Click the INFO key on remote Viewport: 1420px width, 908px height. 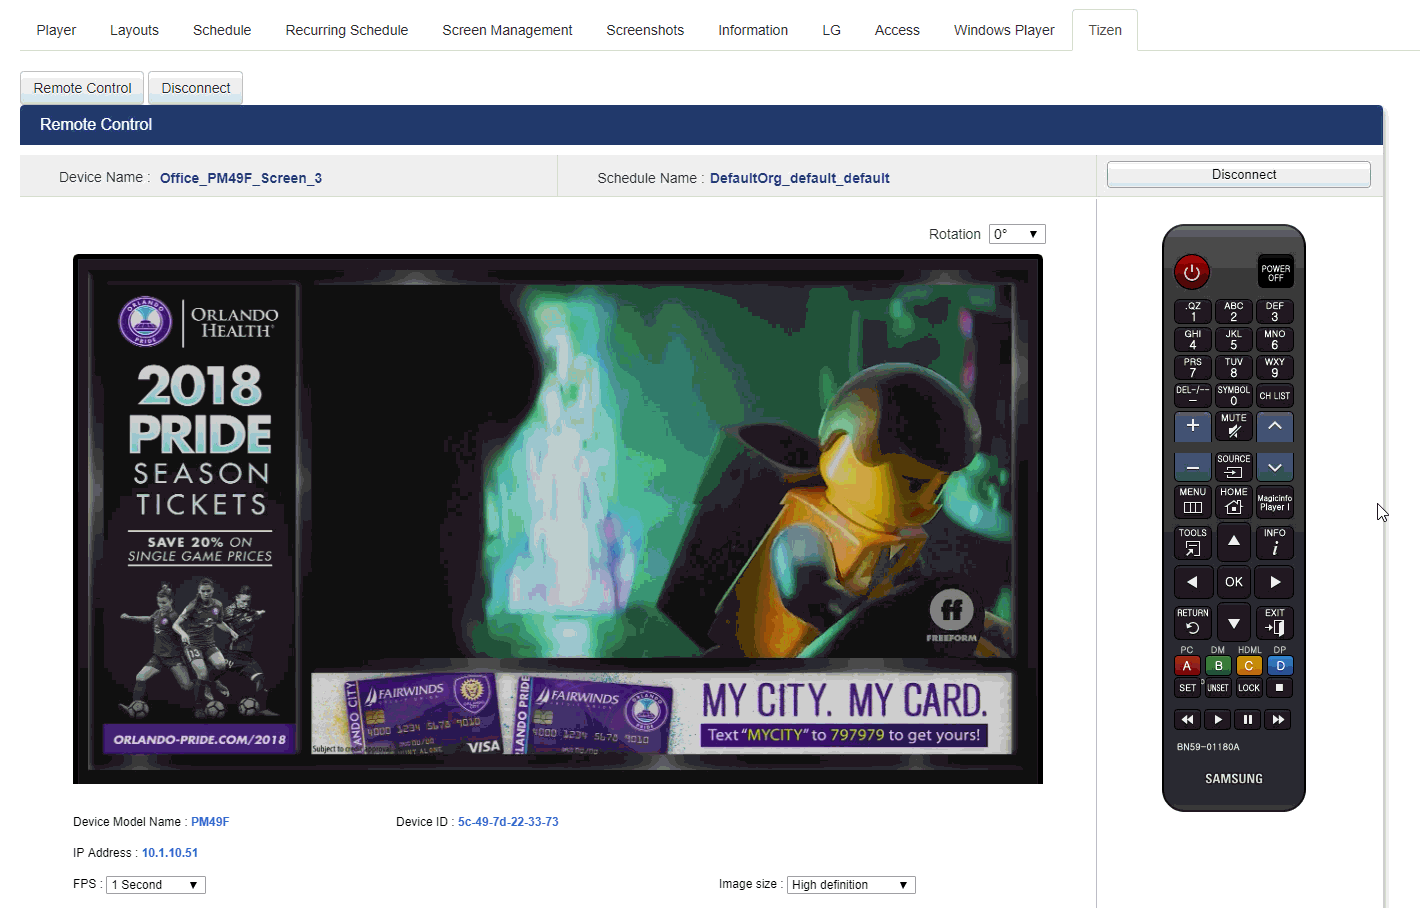[1275, 542]
